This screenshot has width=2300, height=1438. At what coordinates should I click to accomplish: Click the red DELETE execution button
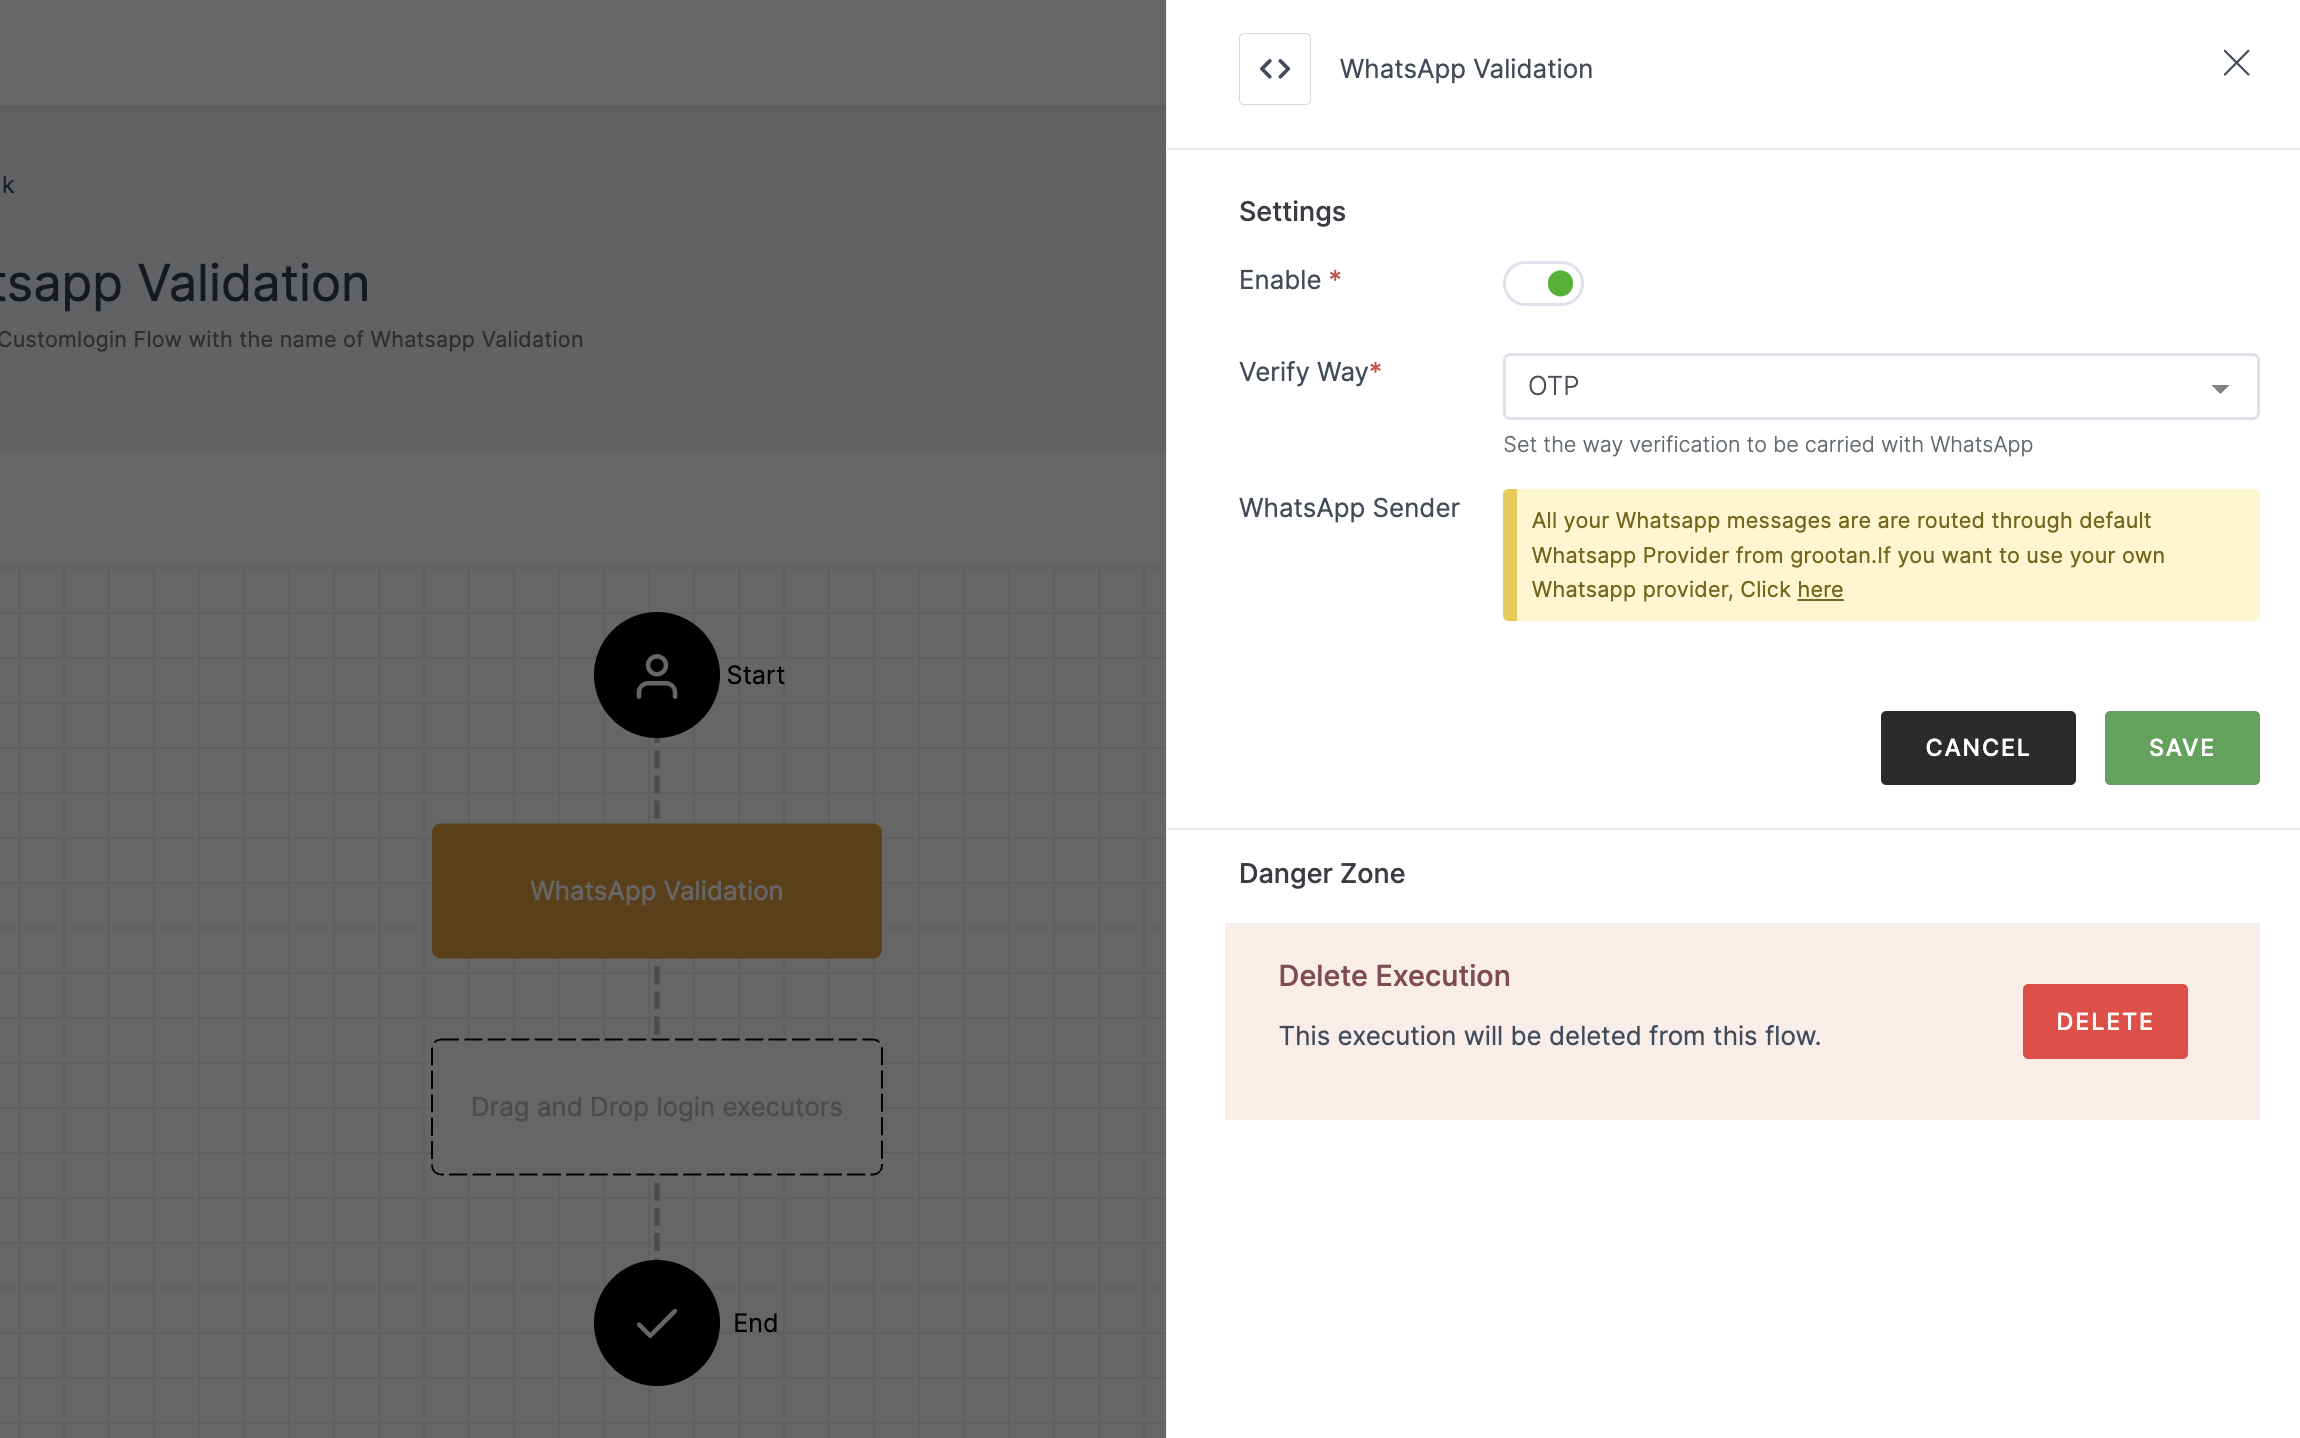point(2105,1021)
